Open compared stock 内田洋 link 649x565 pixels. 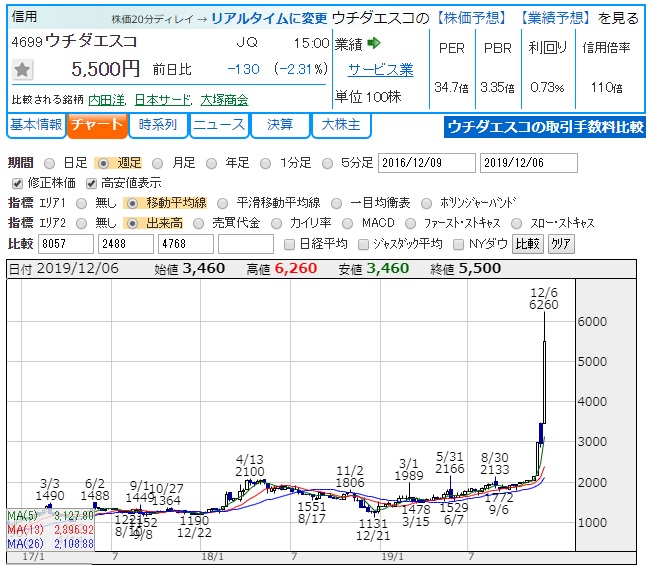coord(107,100)
